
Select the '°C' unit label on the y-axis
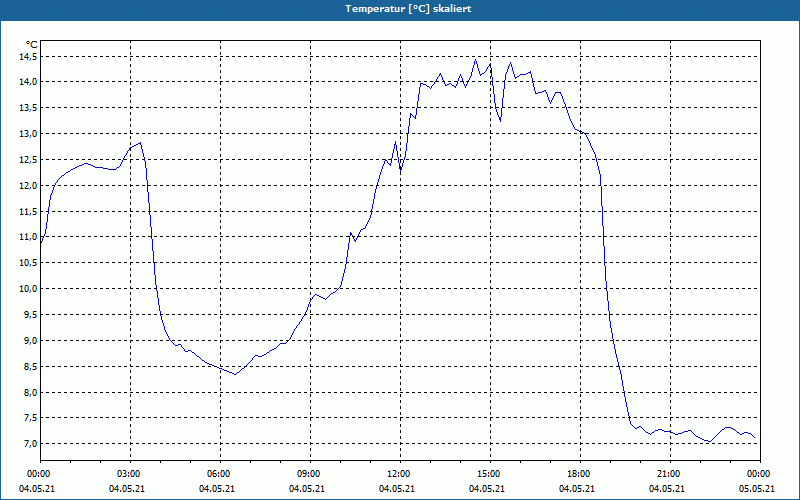click(x=32, y=45)
